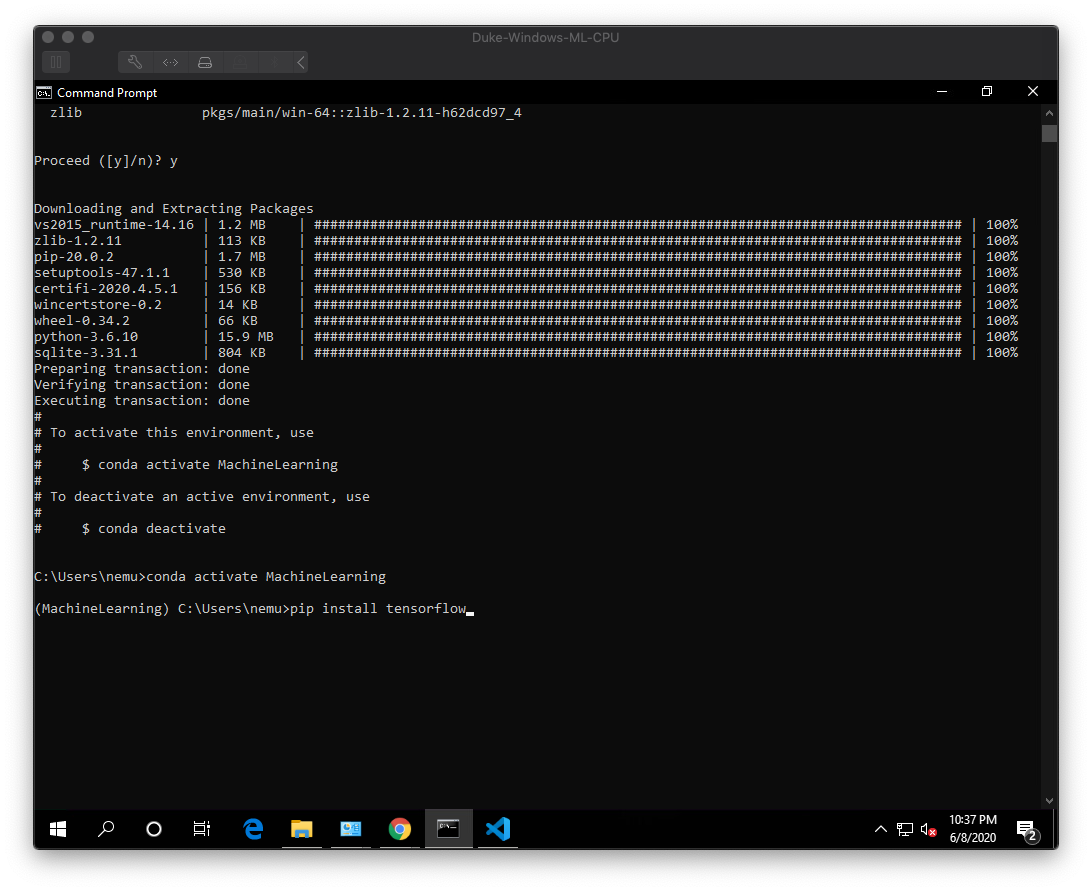This screenshot has height=891, width=1092.
Task: Suspend the virtual machine using the pause icon
Action: tap(56, 61)
